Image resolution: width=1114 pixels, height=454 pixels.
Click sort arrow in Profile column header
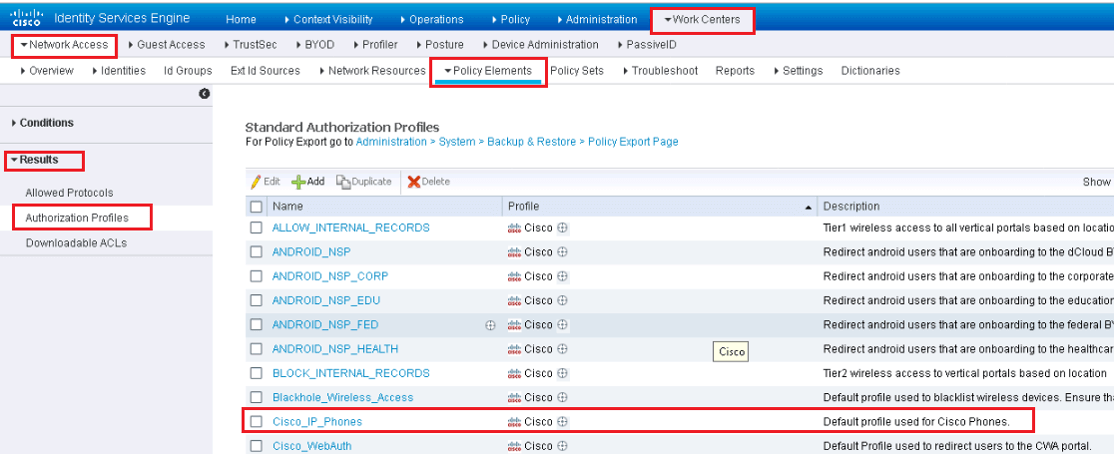[808, 207]
